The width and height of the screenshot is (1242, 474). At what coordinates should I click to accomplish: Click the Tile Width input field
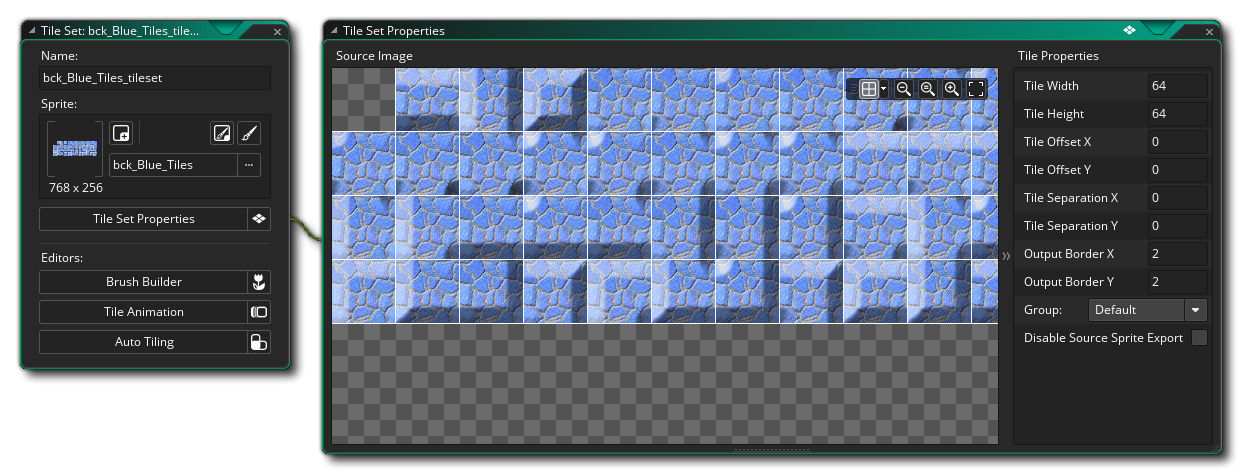(1176, 86)
